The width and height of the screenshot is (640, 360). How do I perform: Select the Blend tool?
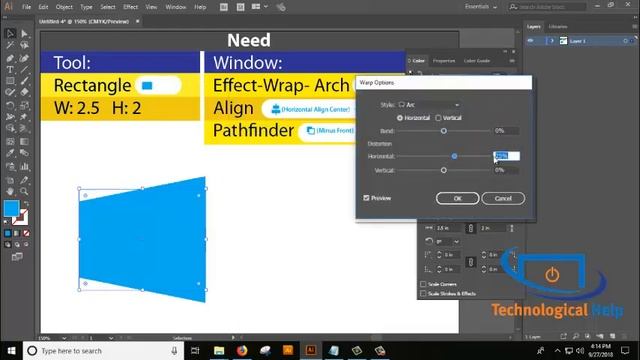coord(24,153)
